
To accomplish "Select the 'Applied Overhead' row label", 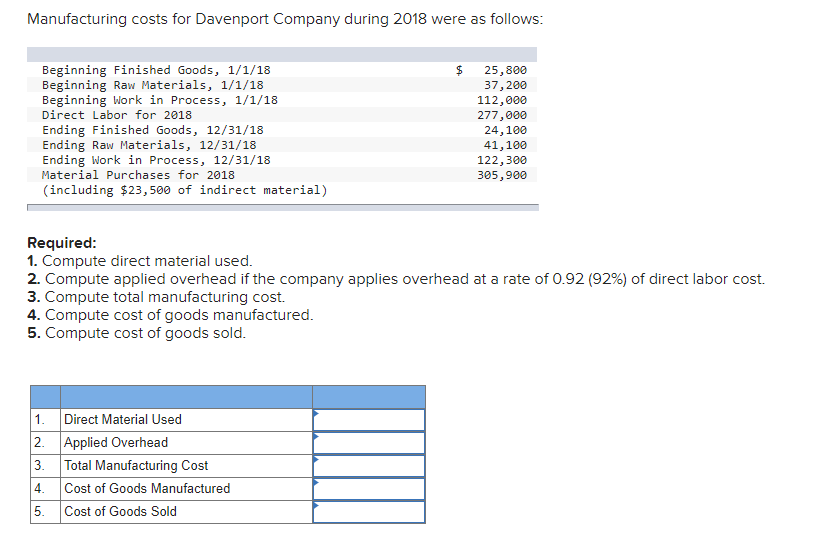I will point(116,442).
